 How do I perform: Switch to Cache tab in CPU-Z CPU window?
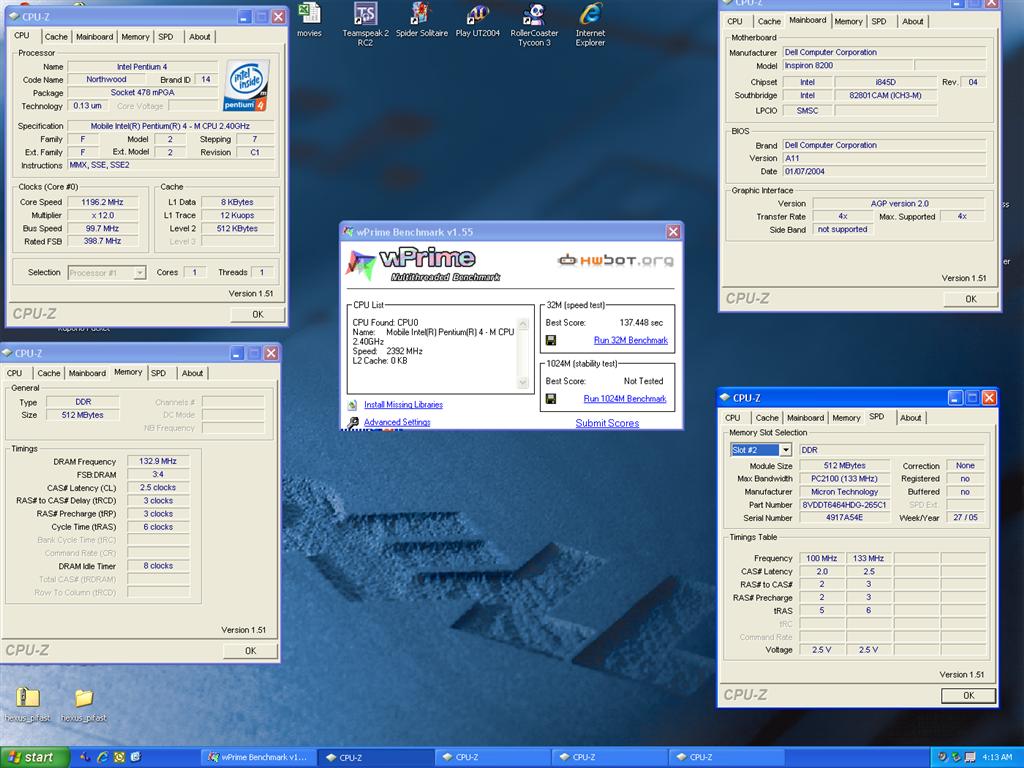coord(56,37)
